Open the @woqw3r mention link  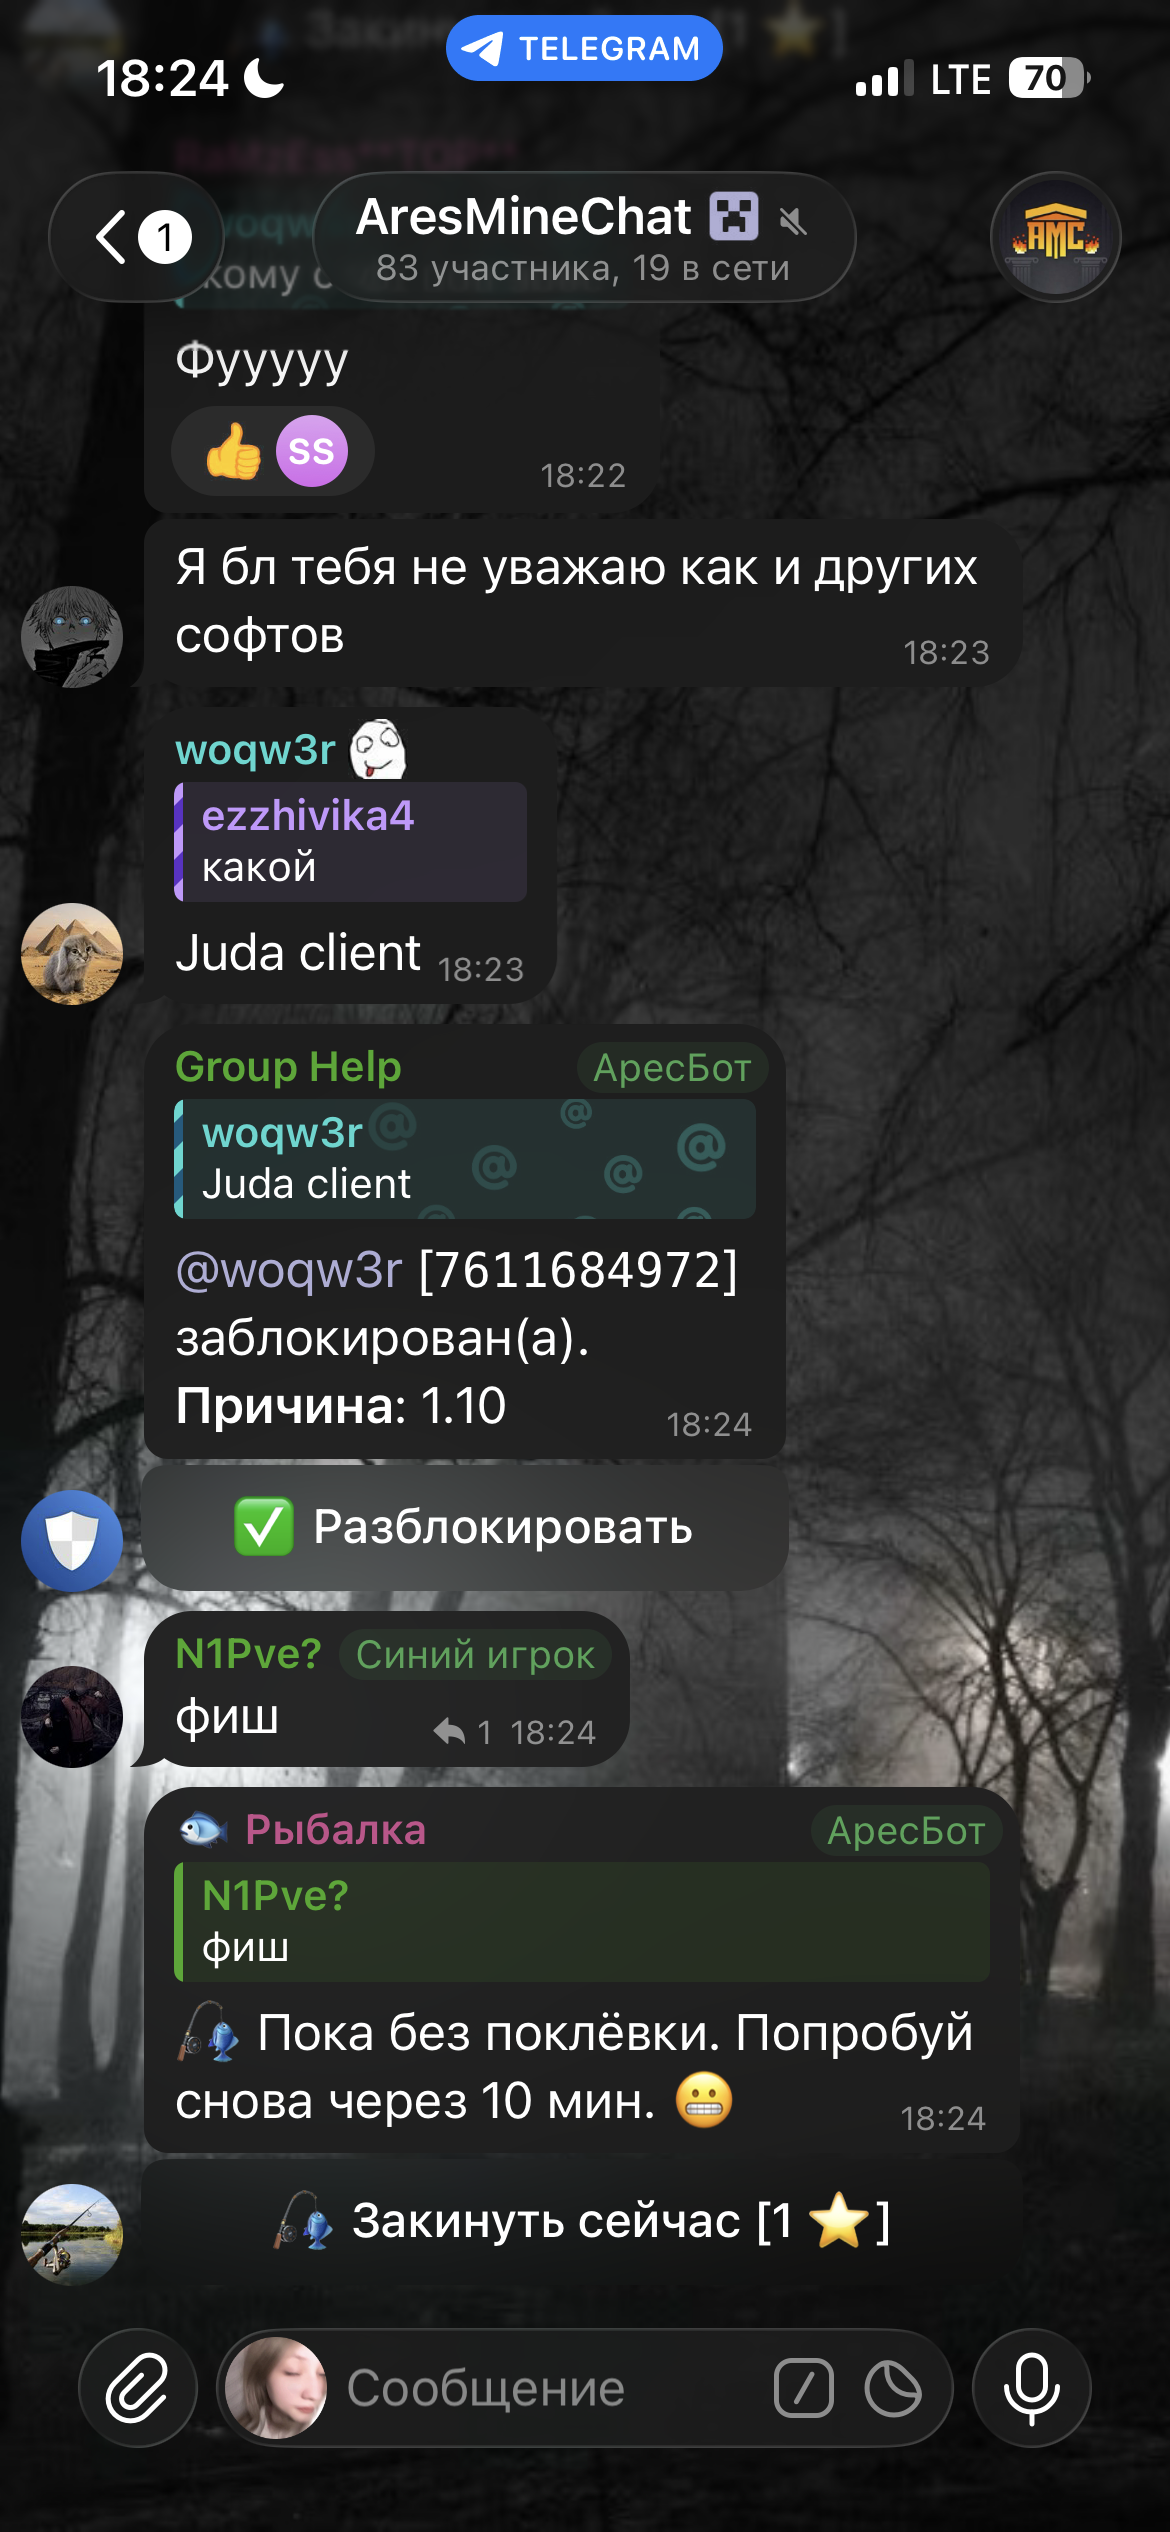pos(289,1270)
